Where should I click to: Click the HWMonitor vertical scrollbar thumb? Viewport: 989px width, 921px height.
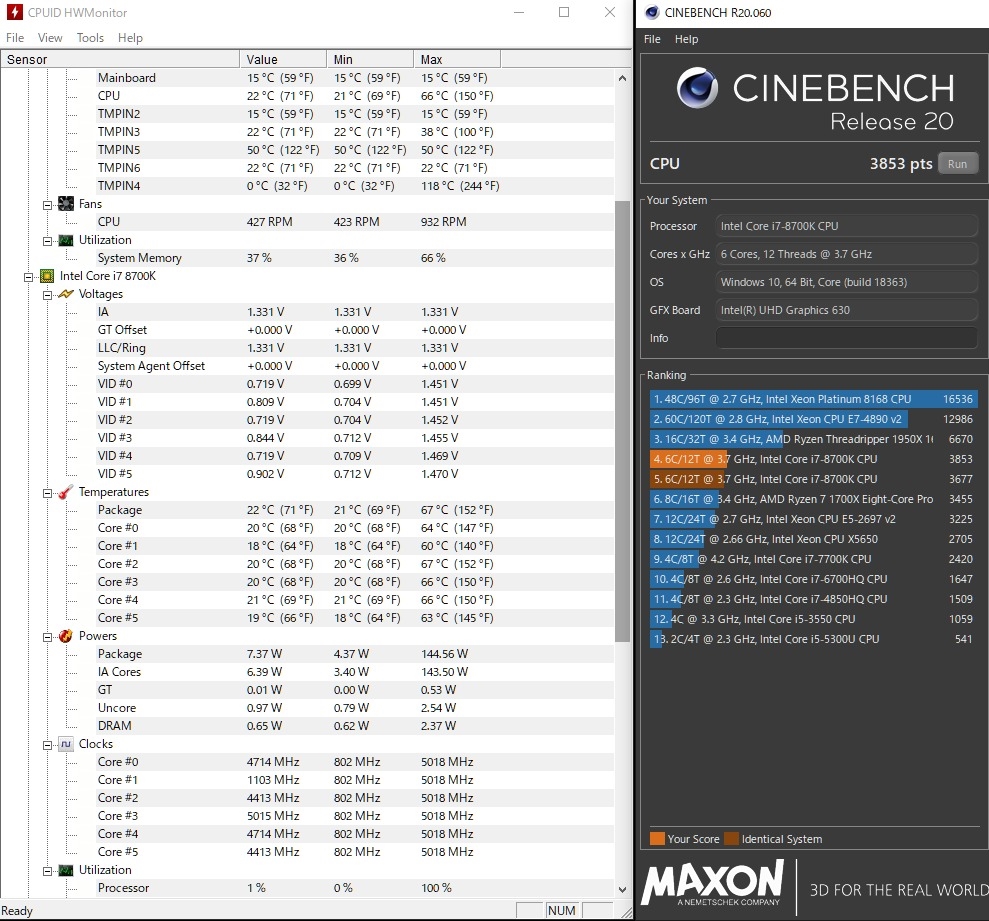point(622,421)
